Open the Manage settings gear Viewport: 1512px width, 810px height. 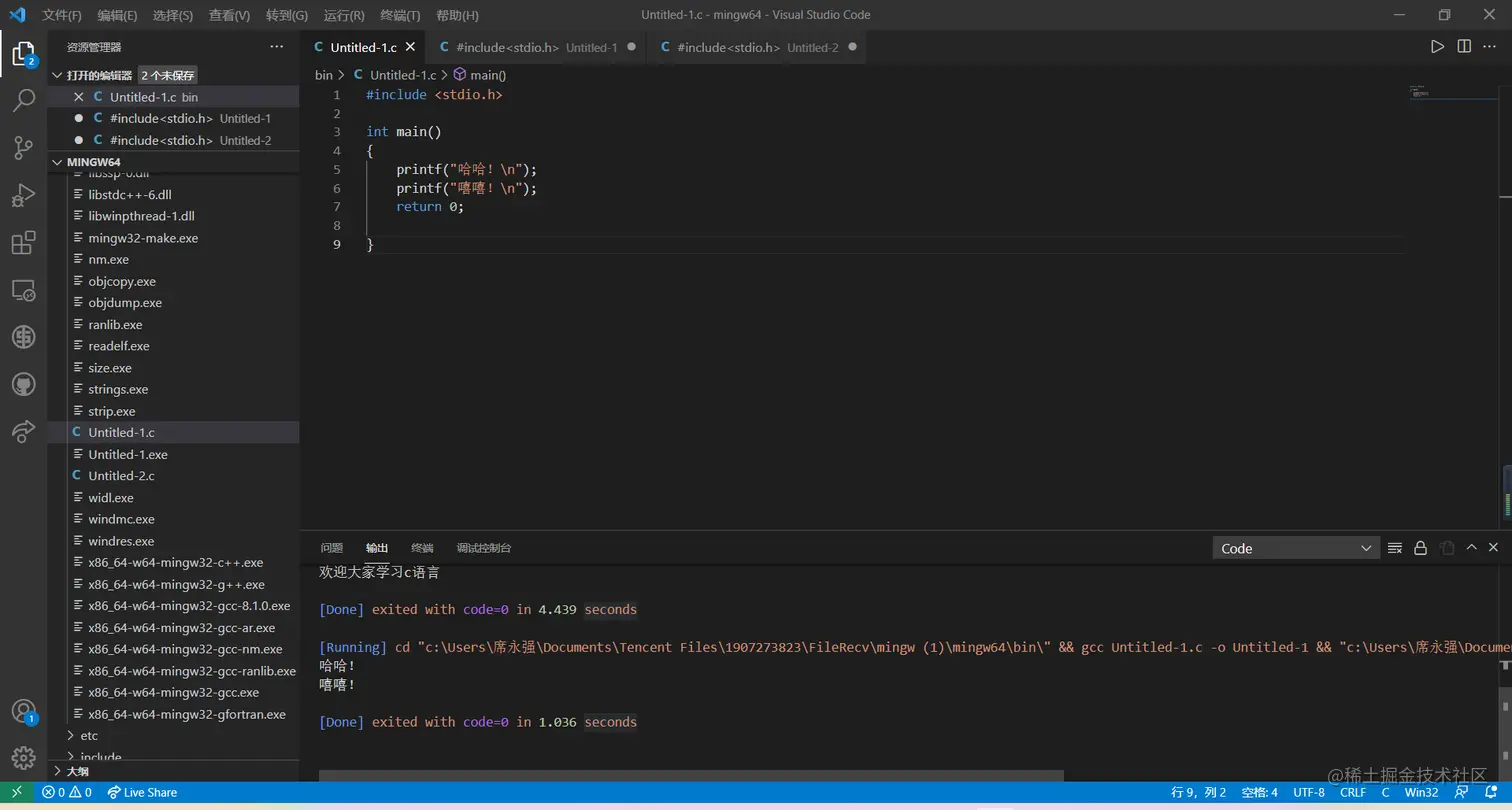[23, 758]
